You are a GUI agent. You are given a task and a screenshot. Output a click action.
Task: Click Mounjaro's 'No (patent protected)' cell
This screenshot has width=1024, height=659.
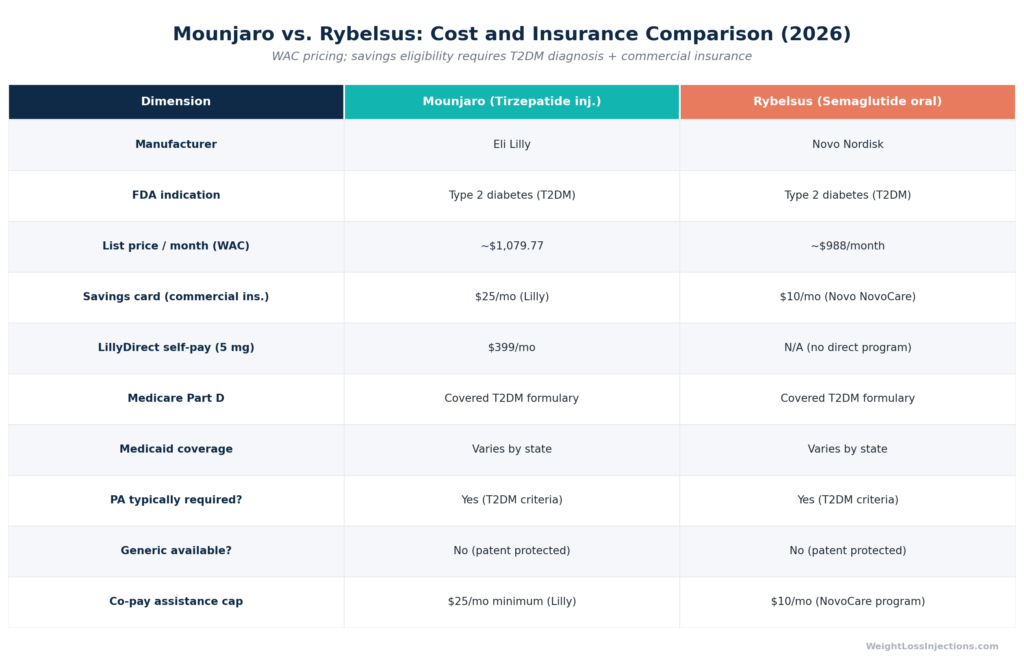tap(511, 551)
